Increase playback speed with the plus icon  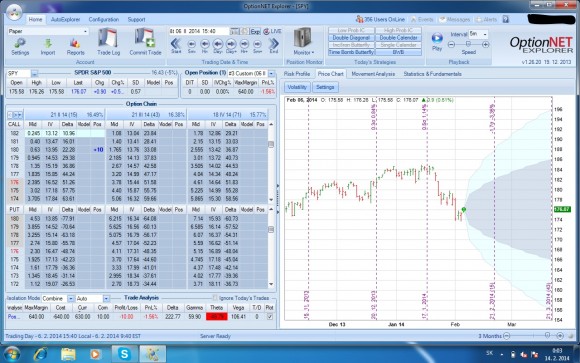pos(485,44)
